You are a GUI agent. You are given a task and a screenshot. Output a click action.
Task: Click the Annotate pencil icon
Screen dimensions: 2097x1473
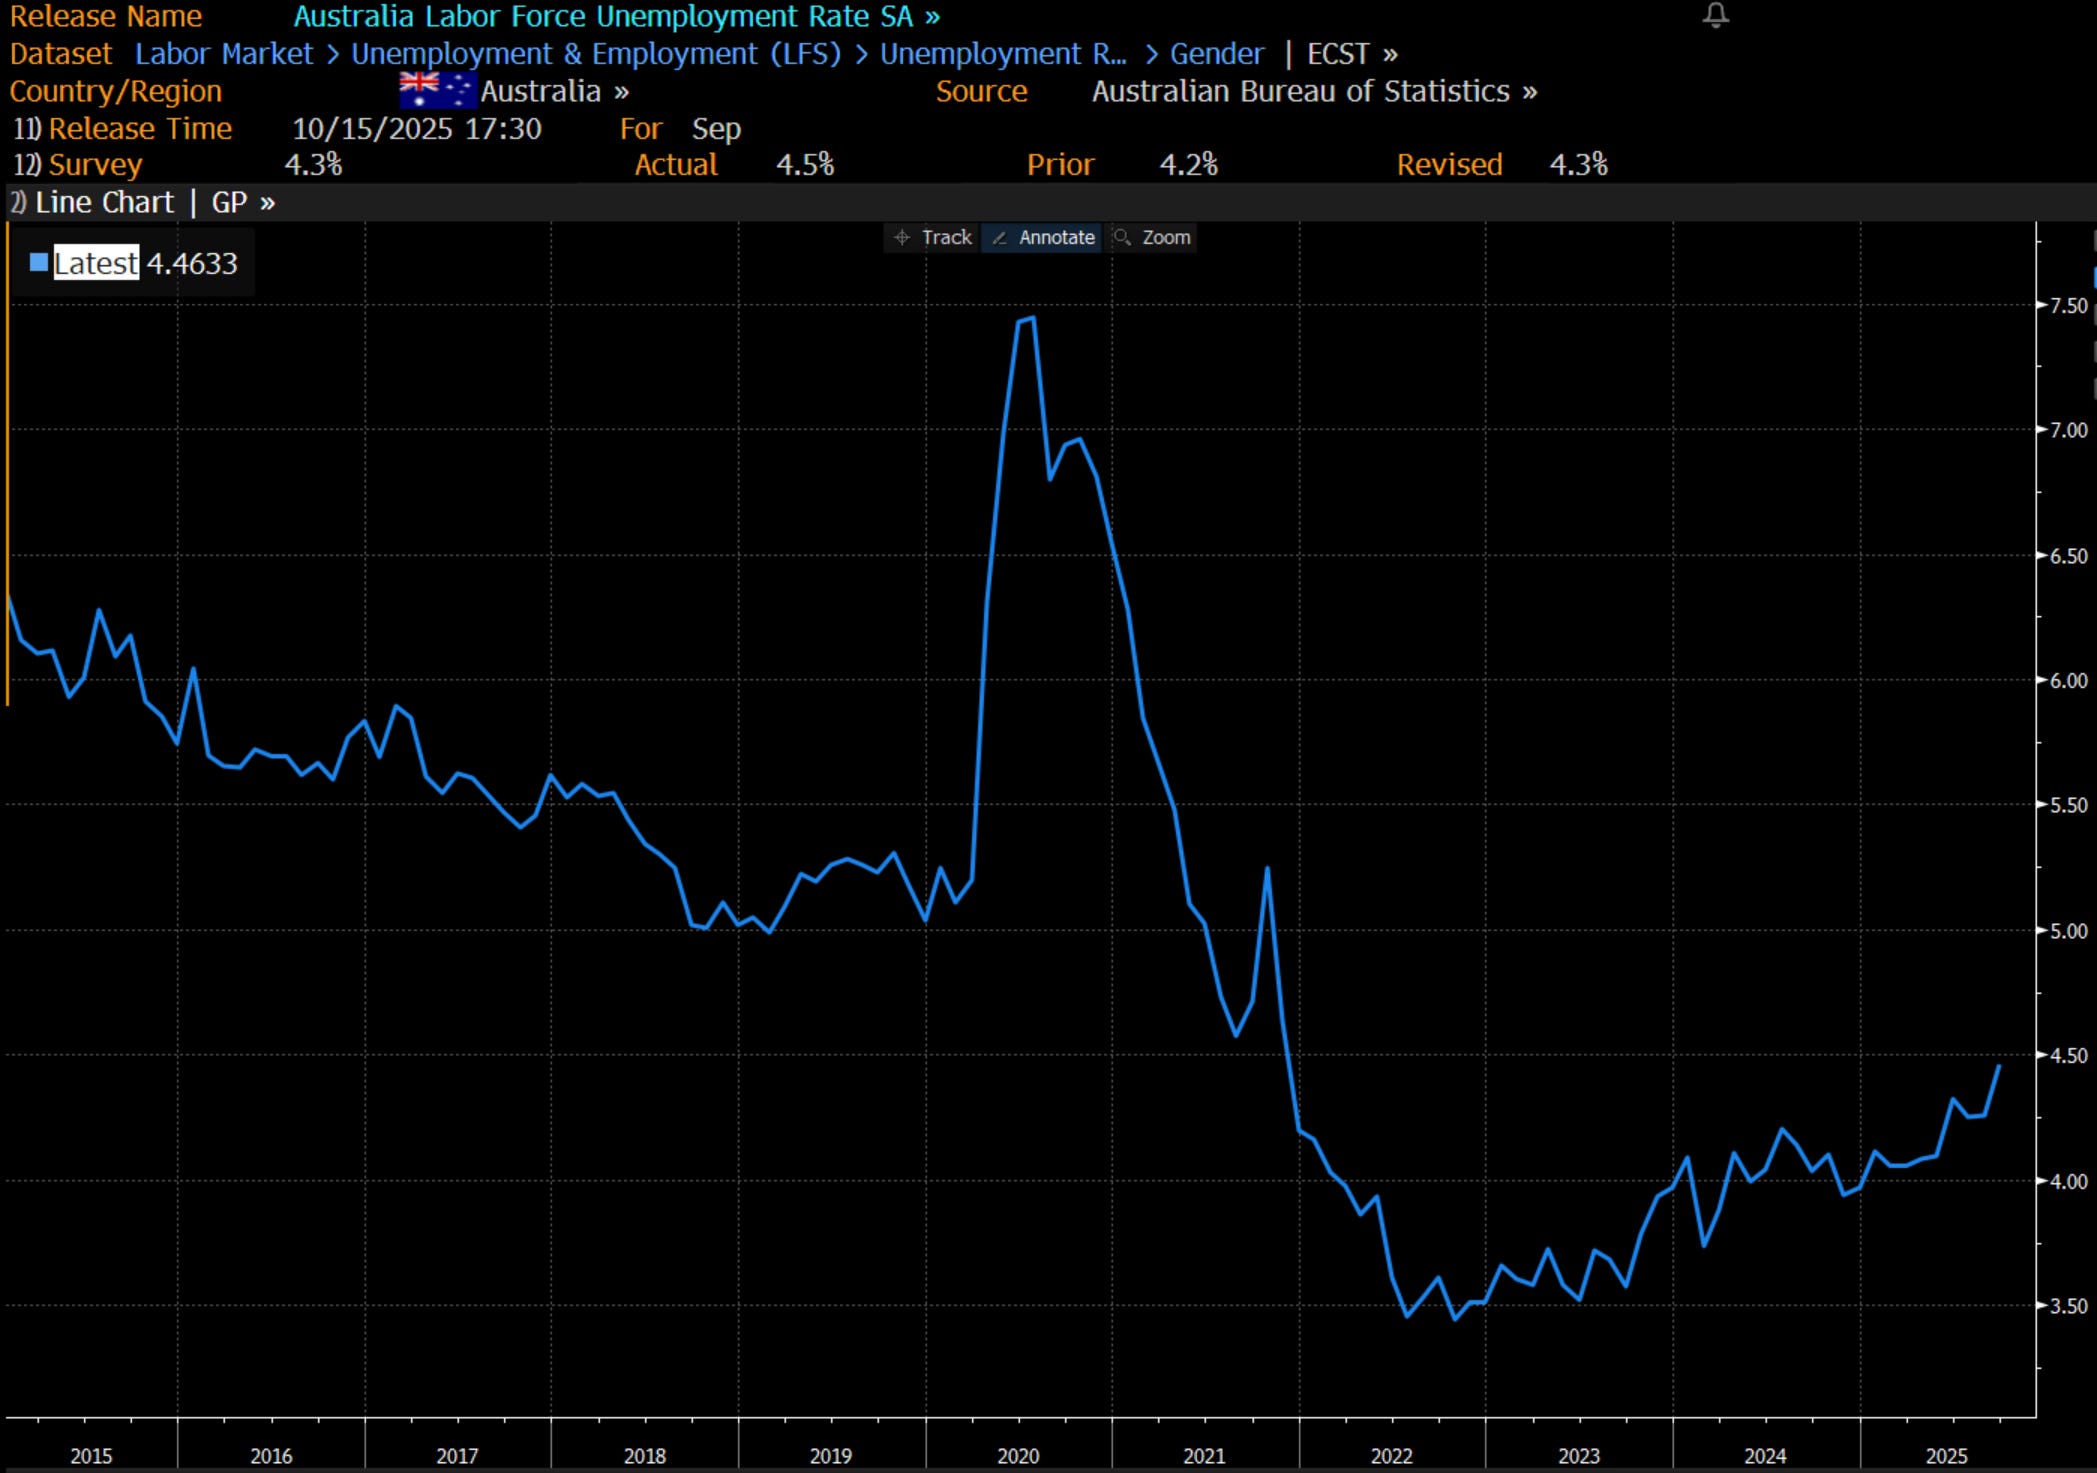tap(999, 238)
